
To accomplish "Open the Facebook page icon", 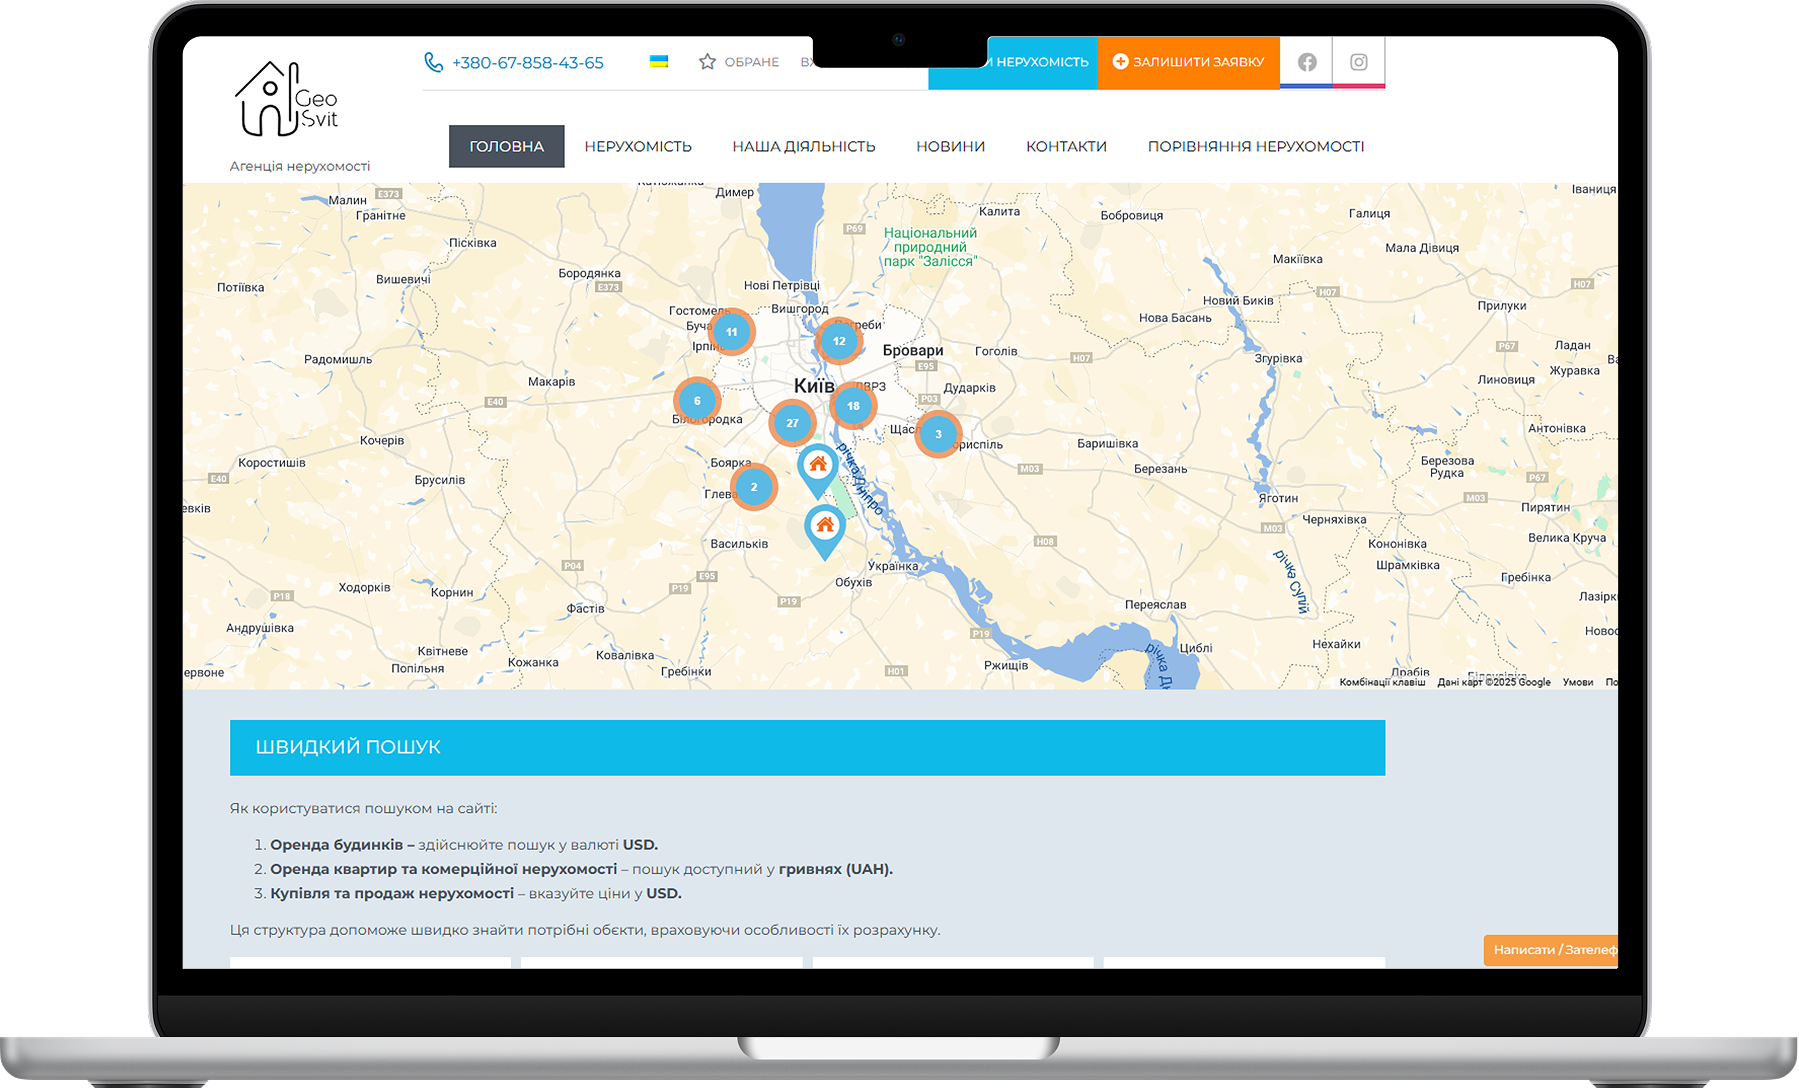I will (x=1306, y=62).
